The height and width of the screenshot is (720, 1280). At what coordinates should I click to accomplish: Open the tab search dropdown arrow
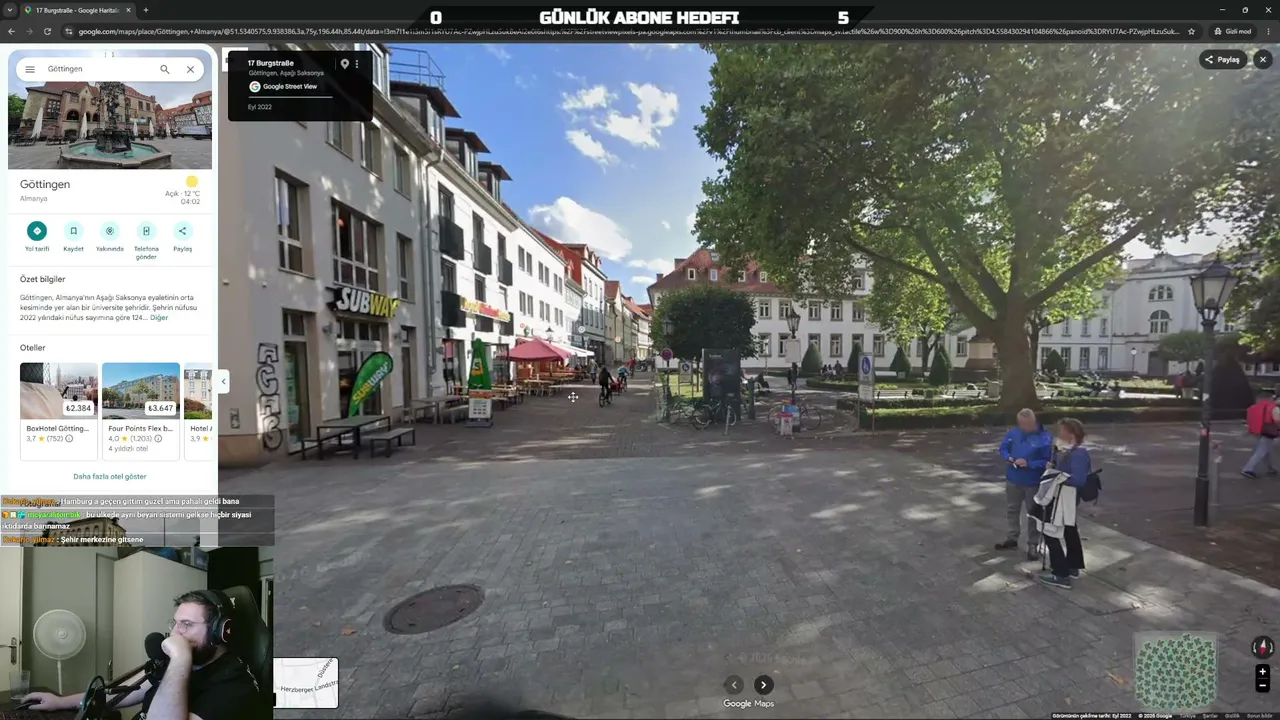10,10
